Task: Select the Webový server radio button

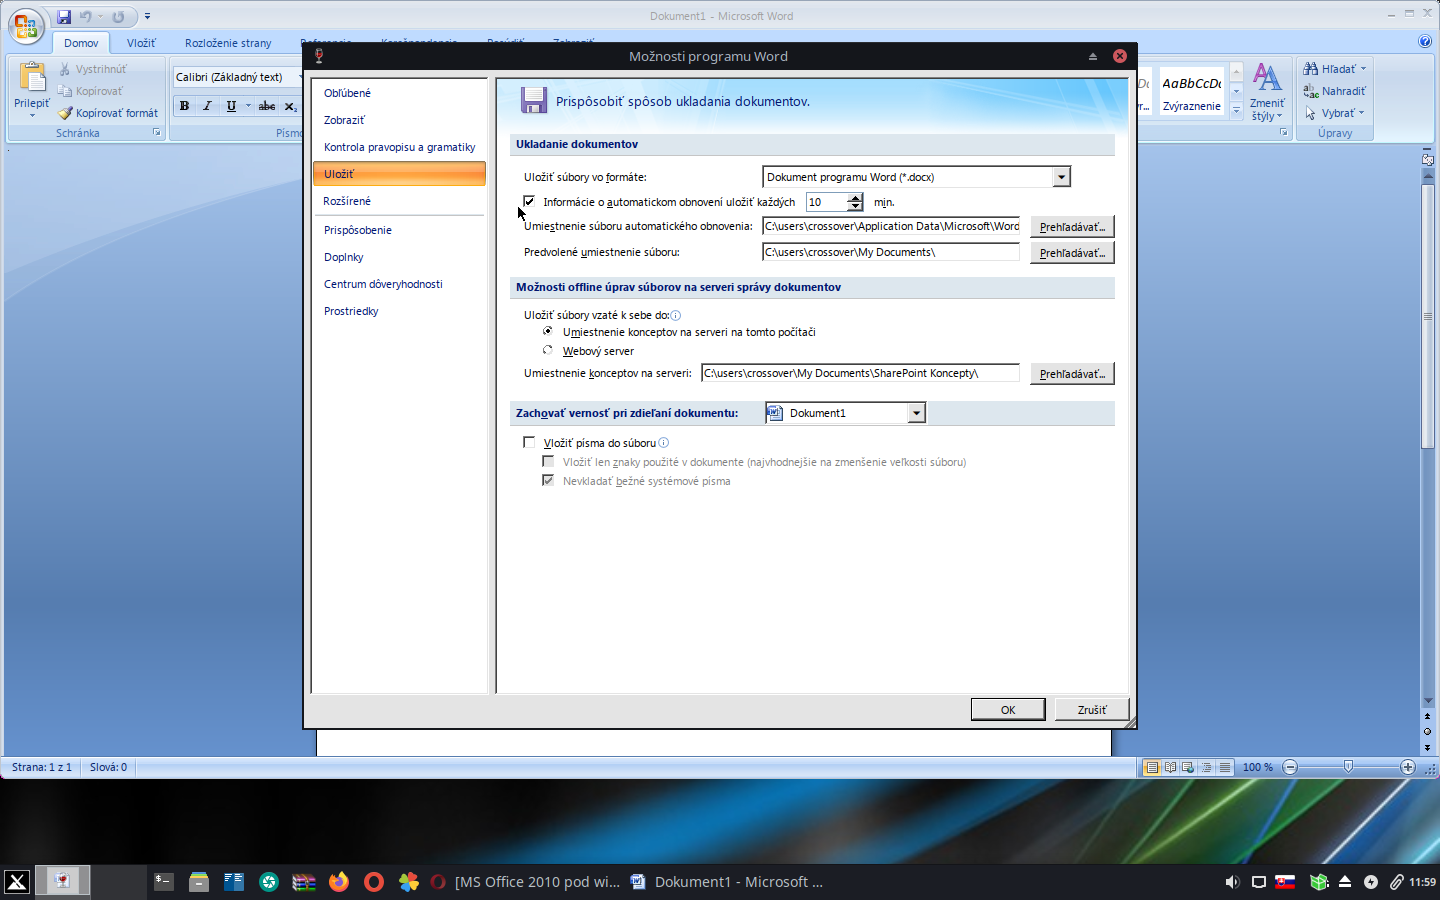Action: tap(547, 350)
